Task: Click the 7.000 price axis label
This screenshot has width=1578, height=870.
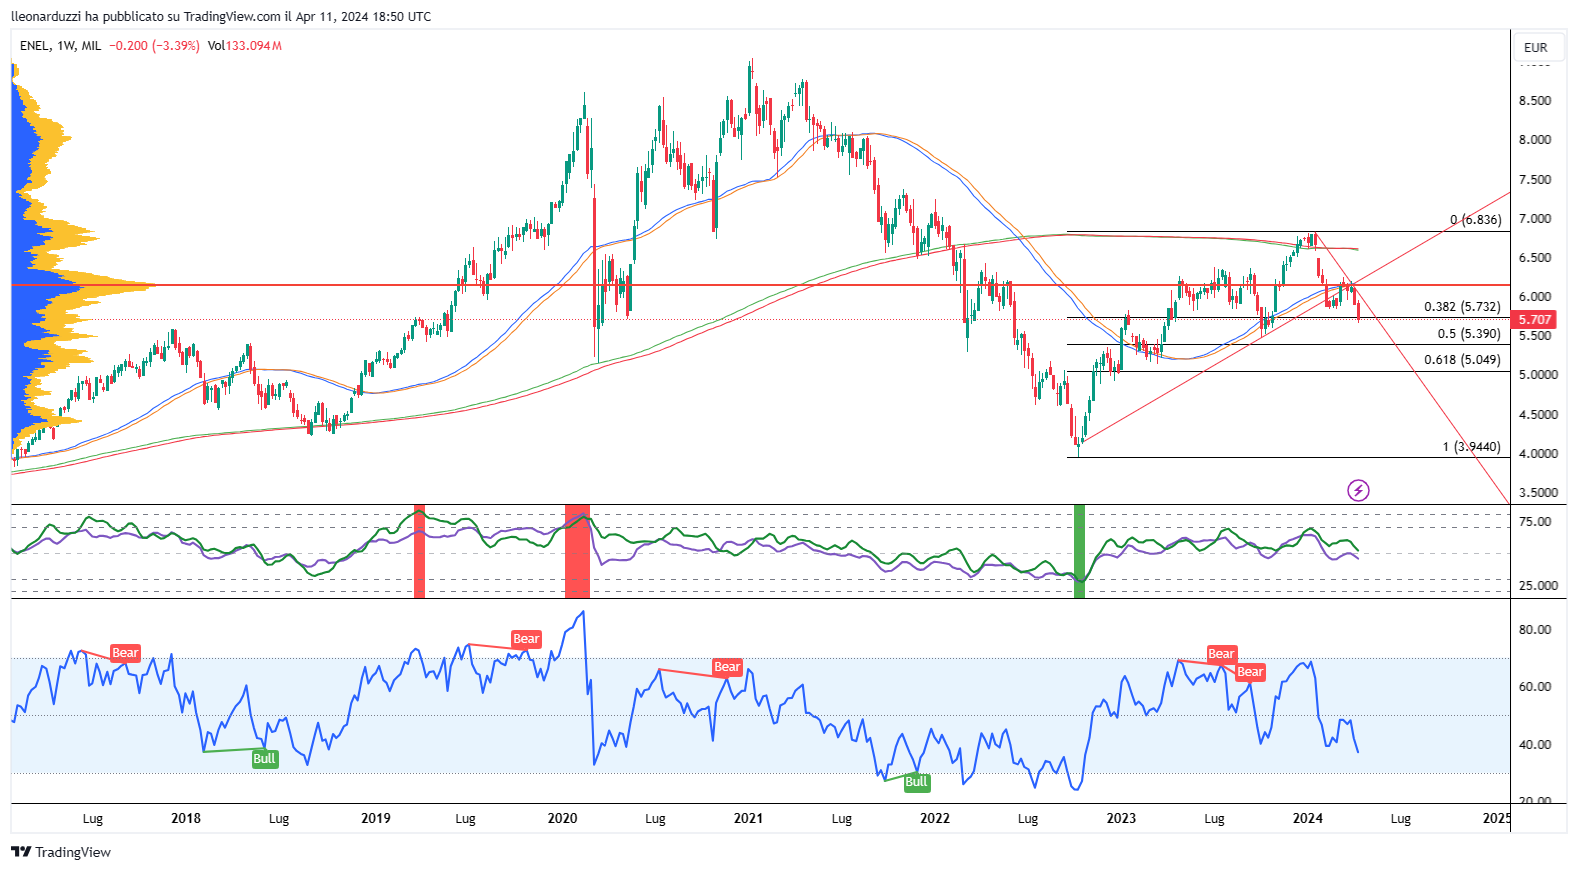Action: (1535, 219)
